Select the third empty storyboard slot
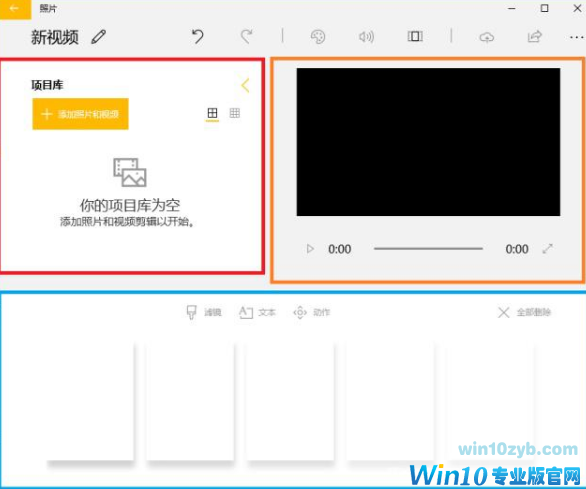Image resolution: width=586 pixels, height=489 pixels. point(290,401)
